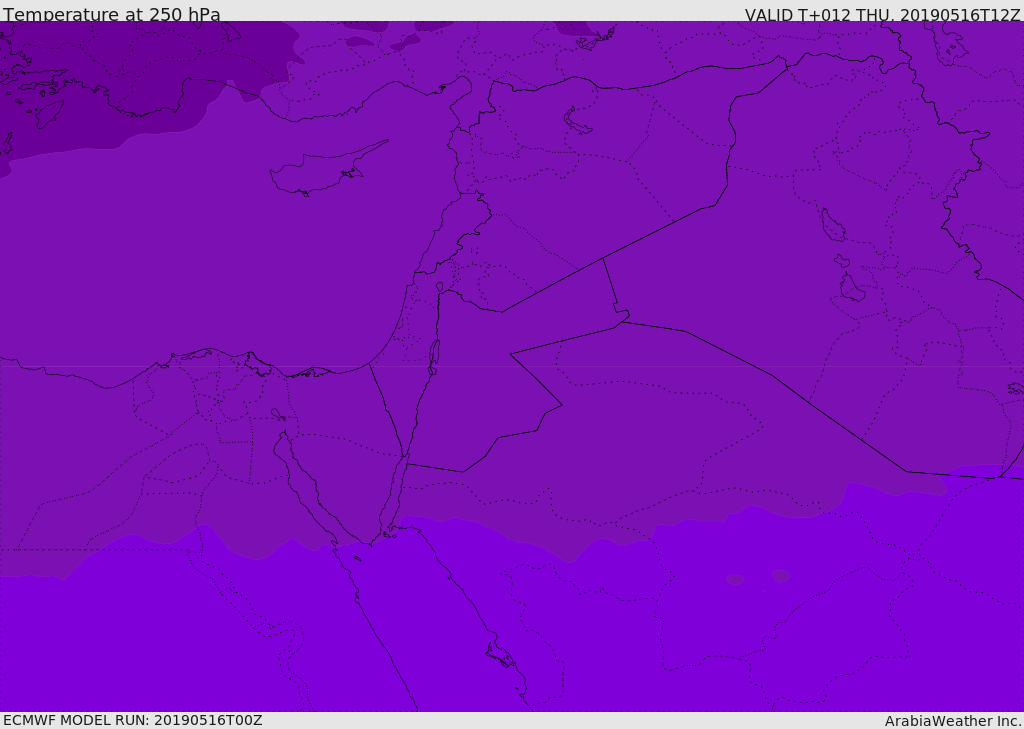Click the 'VALID T+012 THU. 20190516T12Z' label
The height and width of the screenshot is (729, 1024).
click(882, 14)
